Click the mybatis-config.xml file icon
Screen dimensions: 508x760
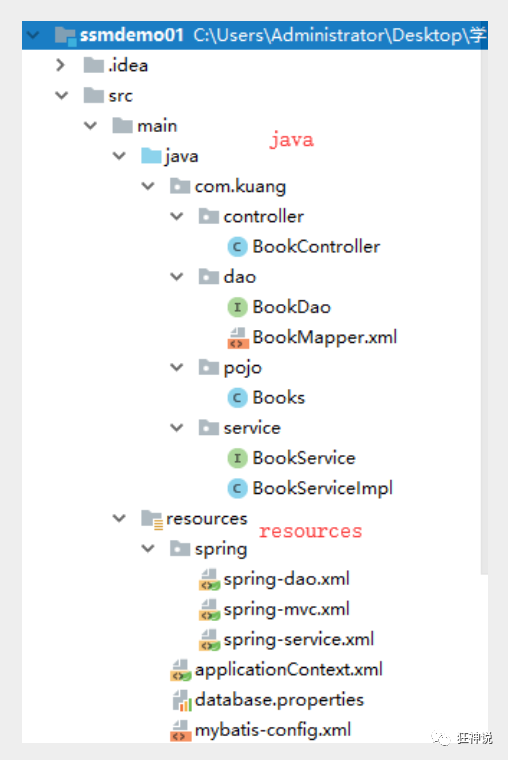pos(180,730)
